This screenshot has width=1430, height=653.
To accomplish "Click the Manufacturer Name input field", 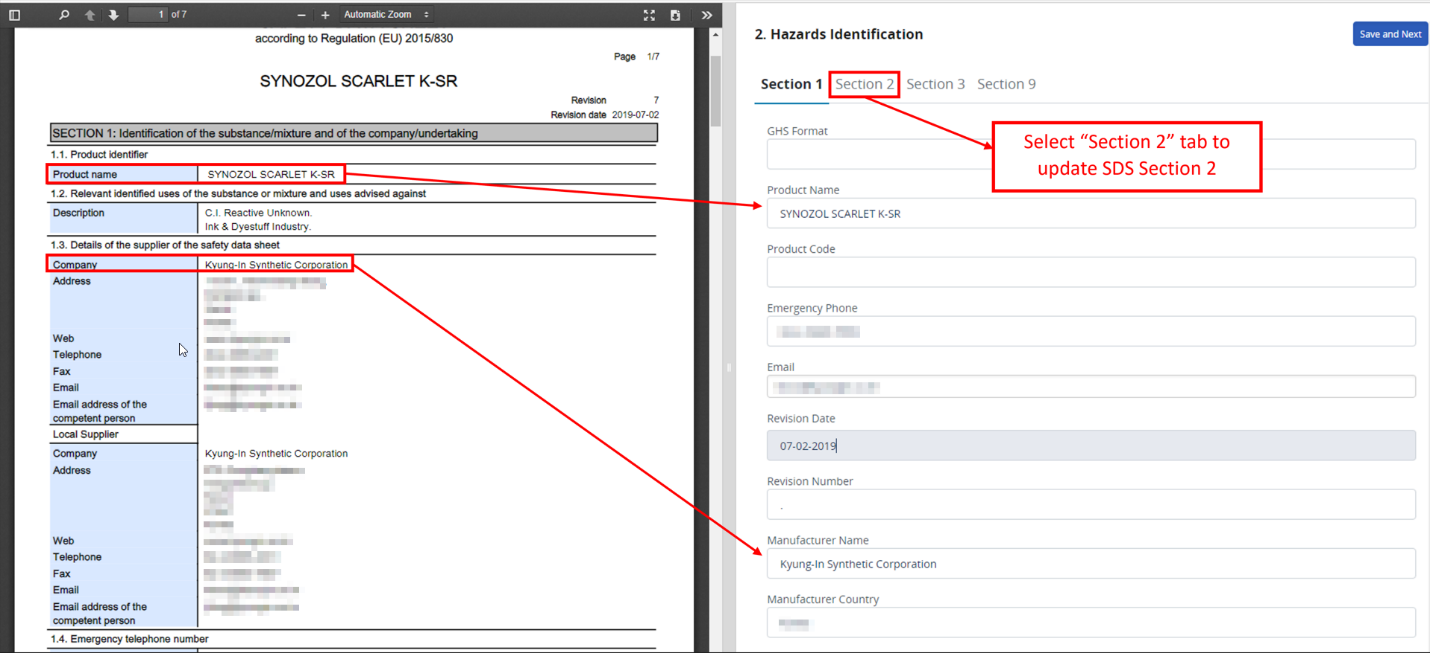I will 1091,563.
